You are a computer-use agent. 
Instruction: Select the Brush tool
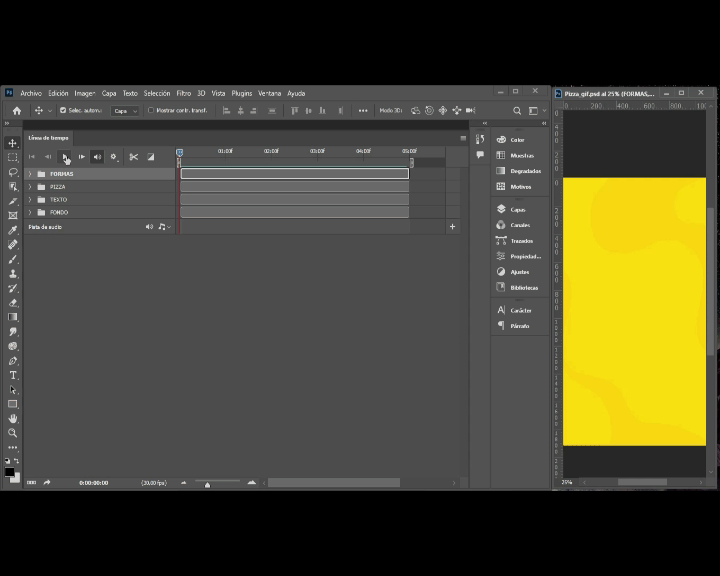12,259
